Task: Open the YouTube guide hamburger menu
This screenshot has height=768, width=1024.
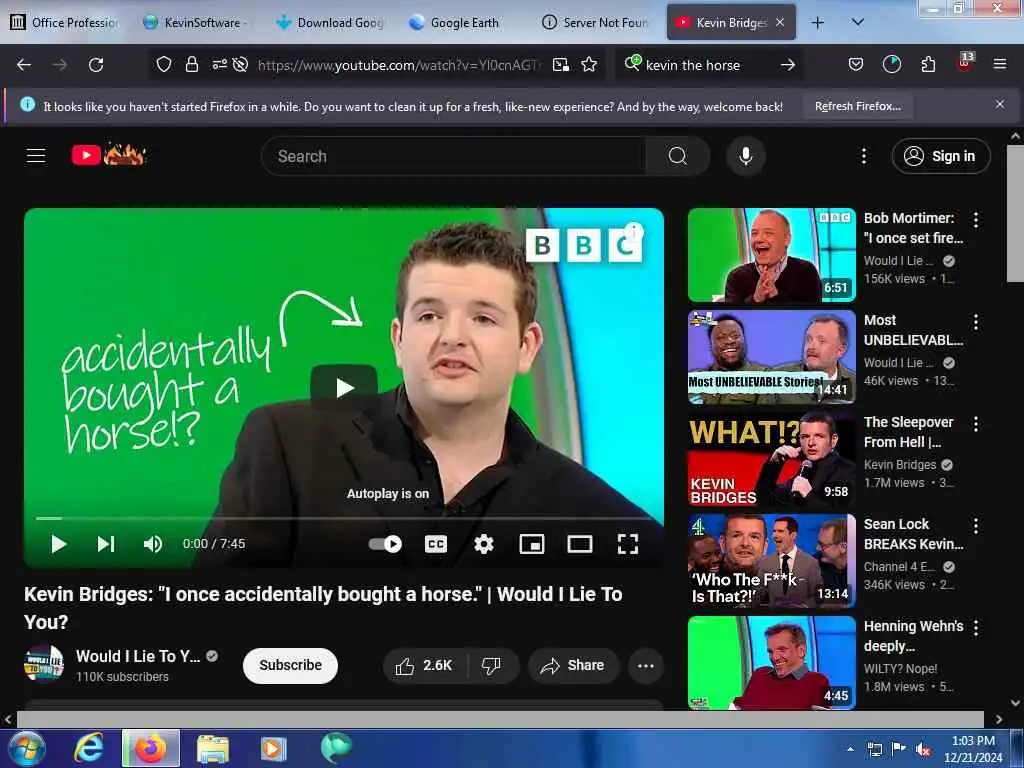Action: click(x=36, y=155)
